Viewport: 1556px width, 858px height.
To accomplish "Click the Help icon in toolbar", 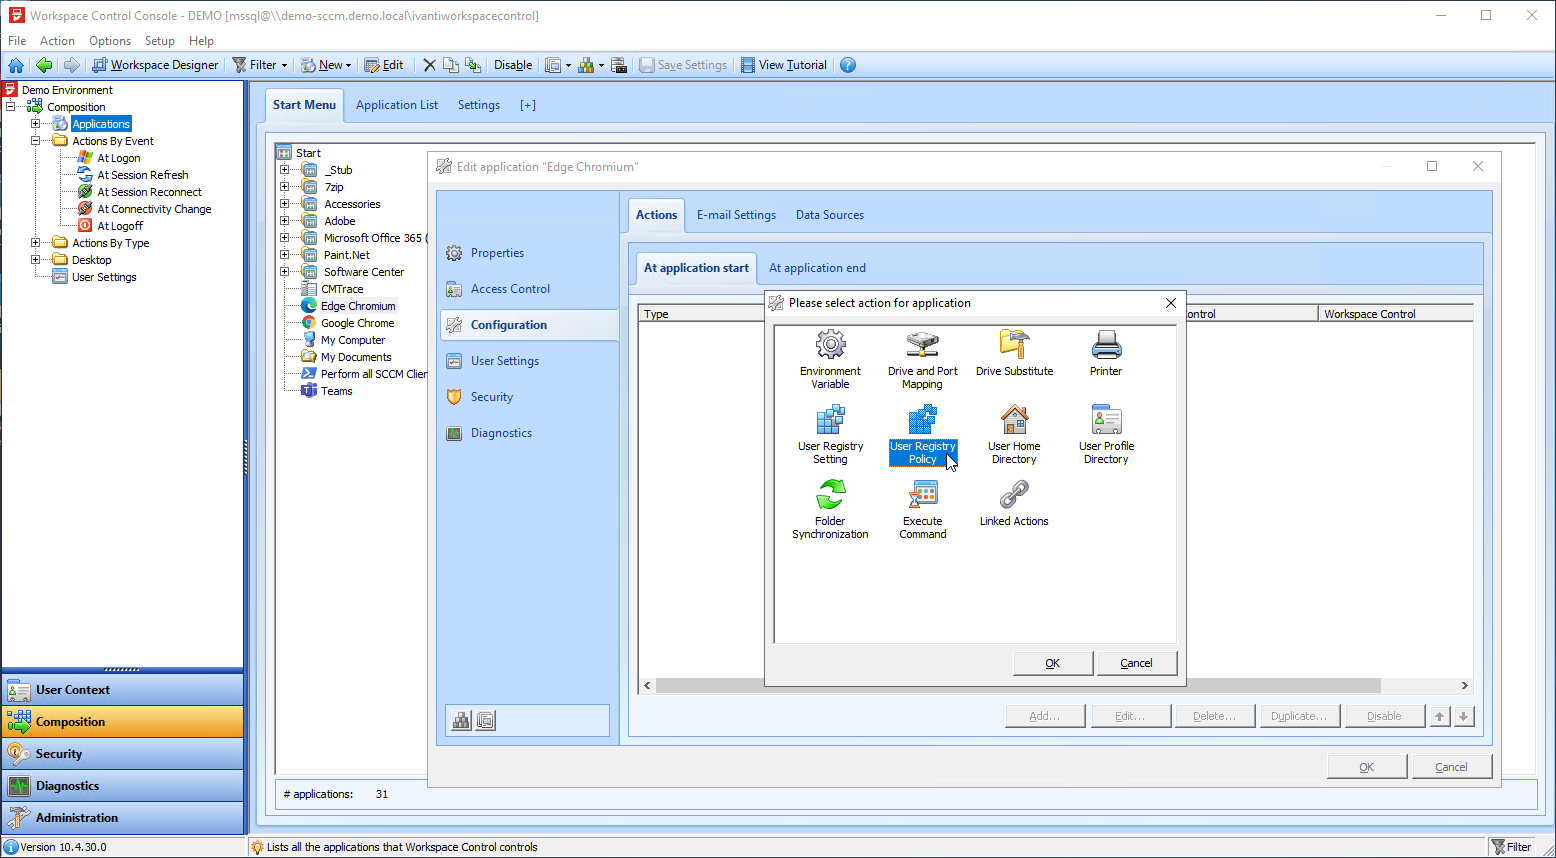I will [848, 65].
